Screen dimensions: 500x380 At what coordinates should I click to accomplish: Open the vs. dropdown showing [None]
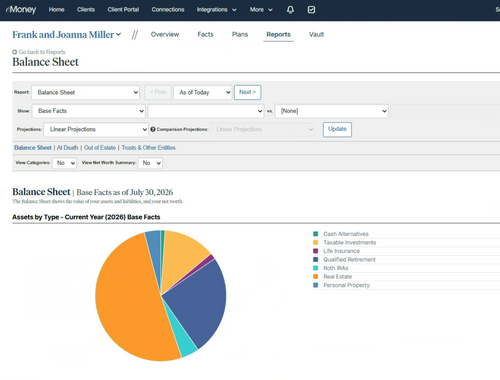(332, 111)
